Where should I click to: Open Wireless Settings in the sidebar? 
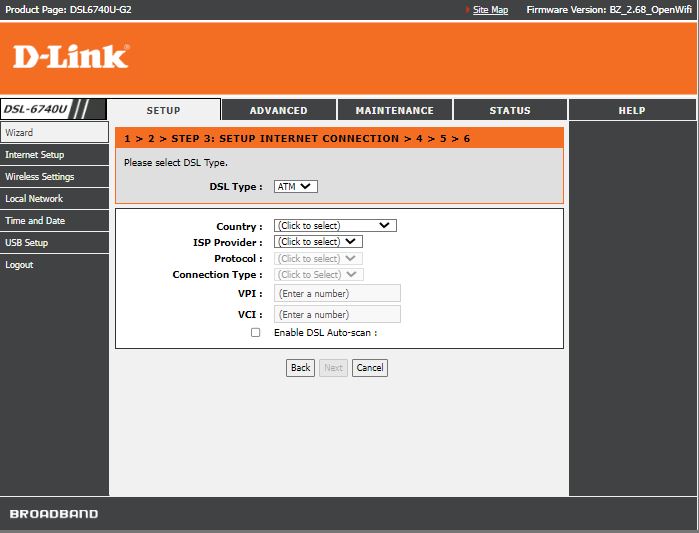pos(54,176)
